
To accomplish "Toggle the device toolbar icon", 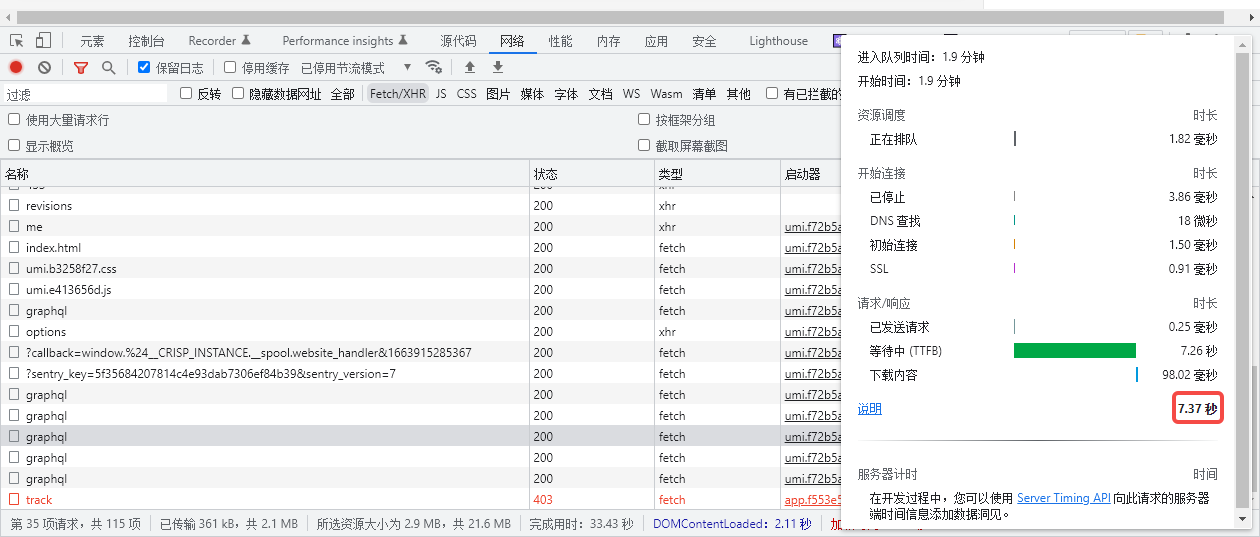I will pyautogui.click(x=43, y=41).
